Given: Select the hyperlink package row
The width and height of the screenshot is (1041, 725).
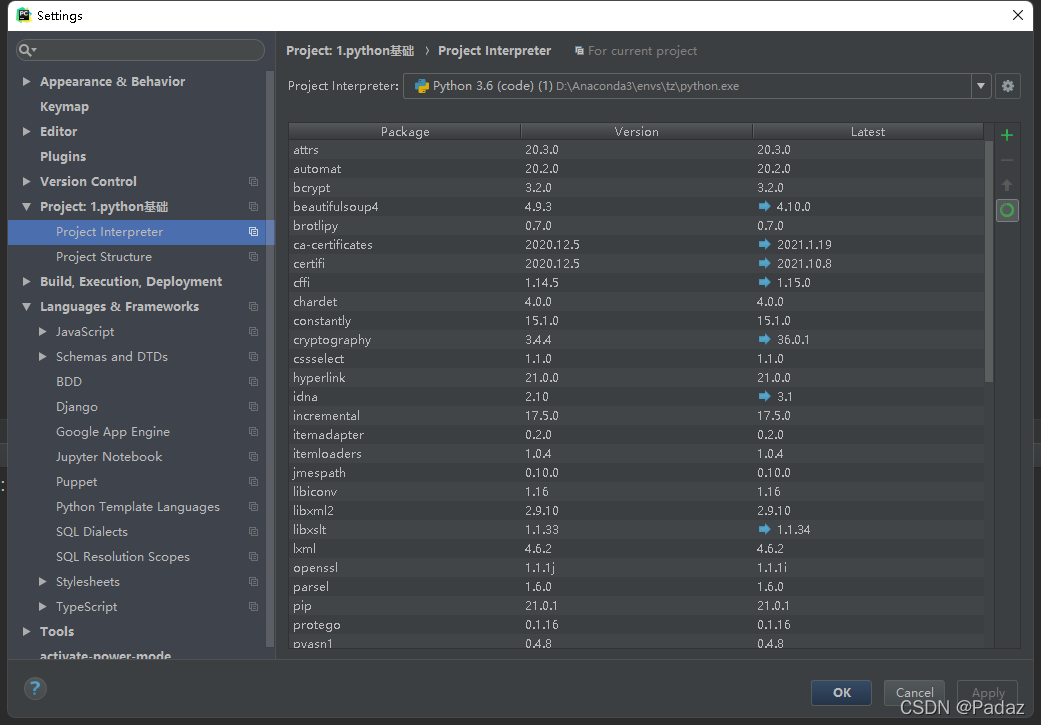Looking at the screenshot, I should [637, 377].
